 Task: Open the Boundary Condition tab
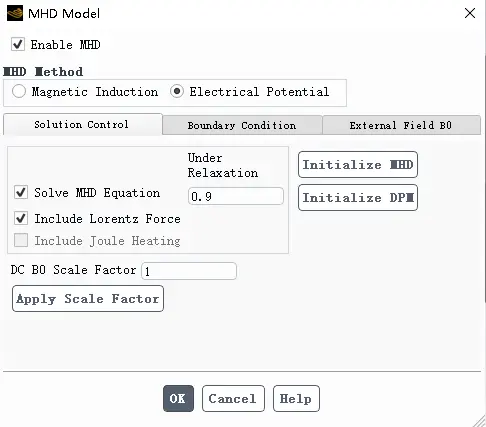coord(242,125)
